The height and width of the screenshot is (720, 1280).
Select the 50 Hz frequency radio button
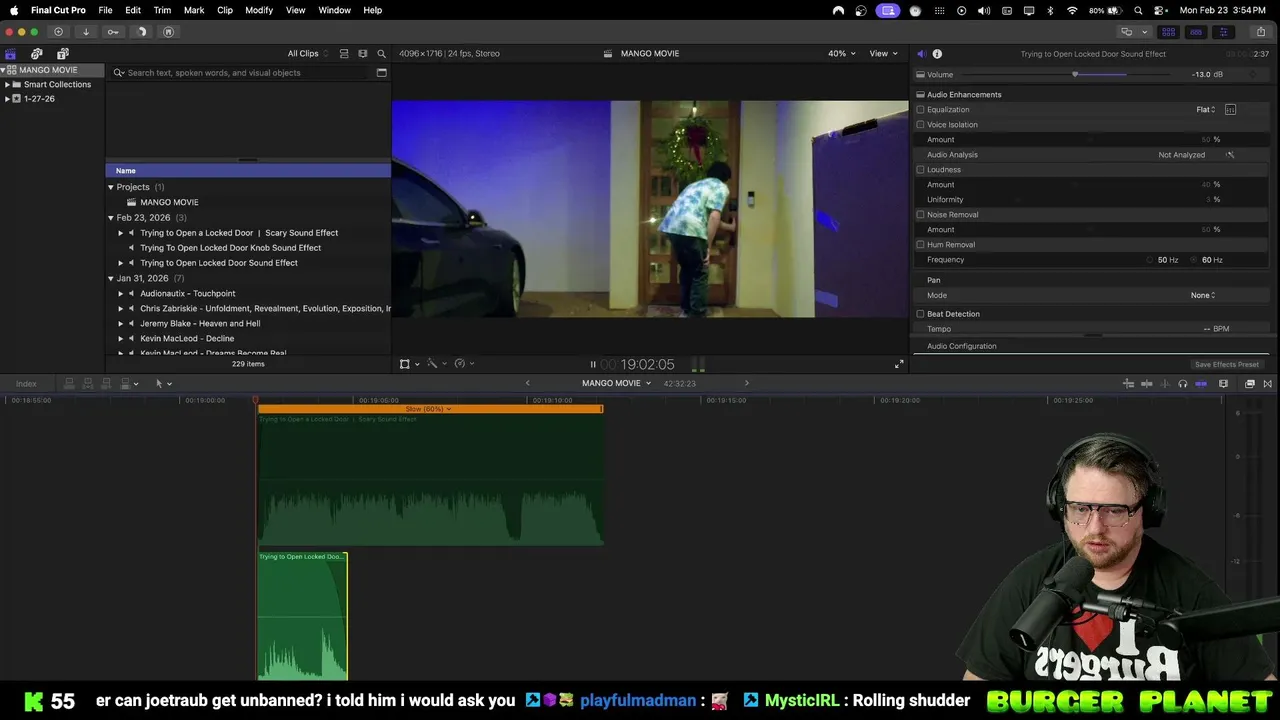pyautogui.click(x=1150, y=260)
